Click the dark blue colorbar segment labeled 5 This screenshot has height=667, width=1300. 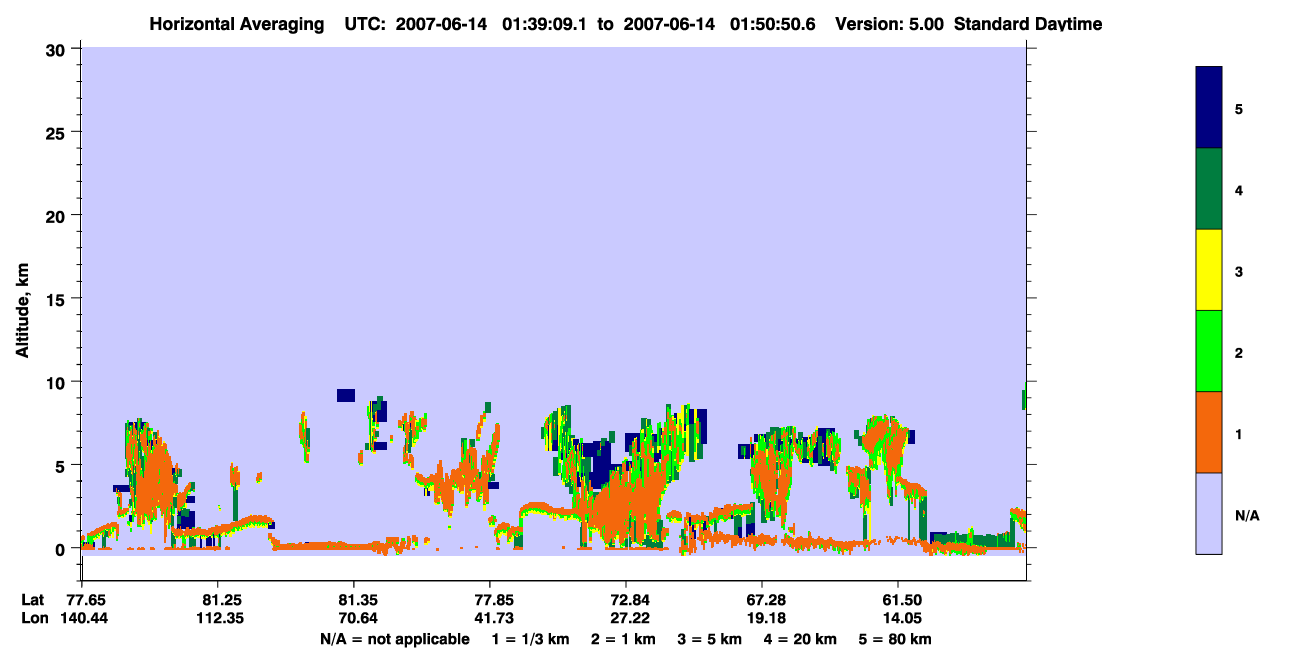(x=1209, y=108)
